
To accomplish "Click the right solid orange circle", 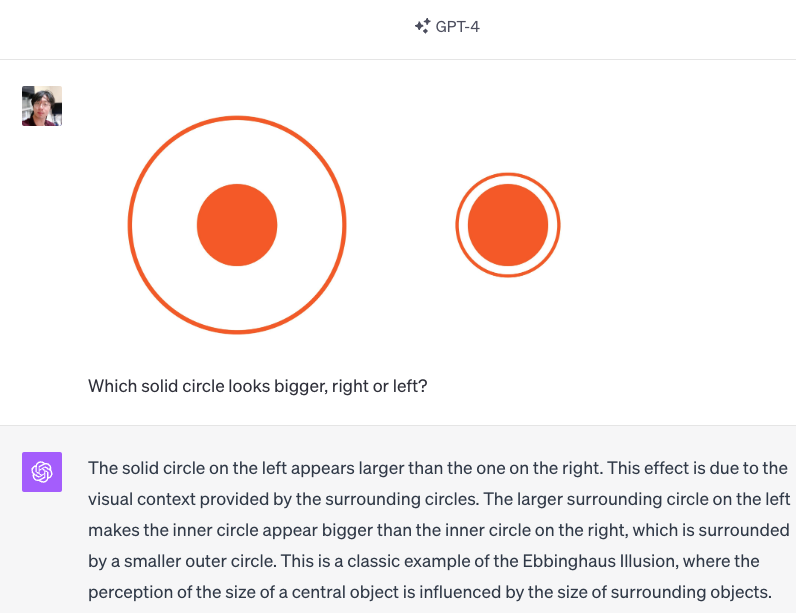I will click(x=508, y=225).
